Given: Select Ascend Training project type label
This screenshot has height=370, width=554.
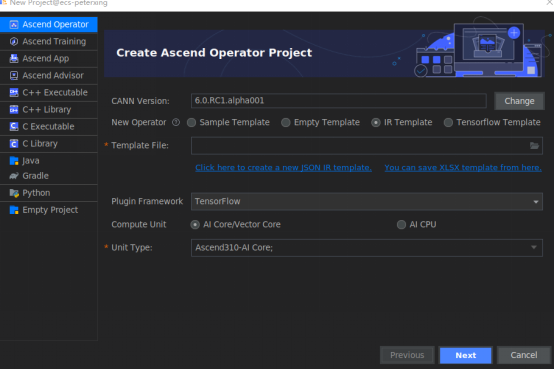Looking at the screenshot, I should pos(54,41).
